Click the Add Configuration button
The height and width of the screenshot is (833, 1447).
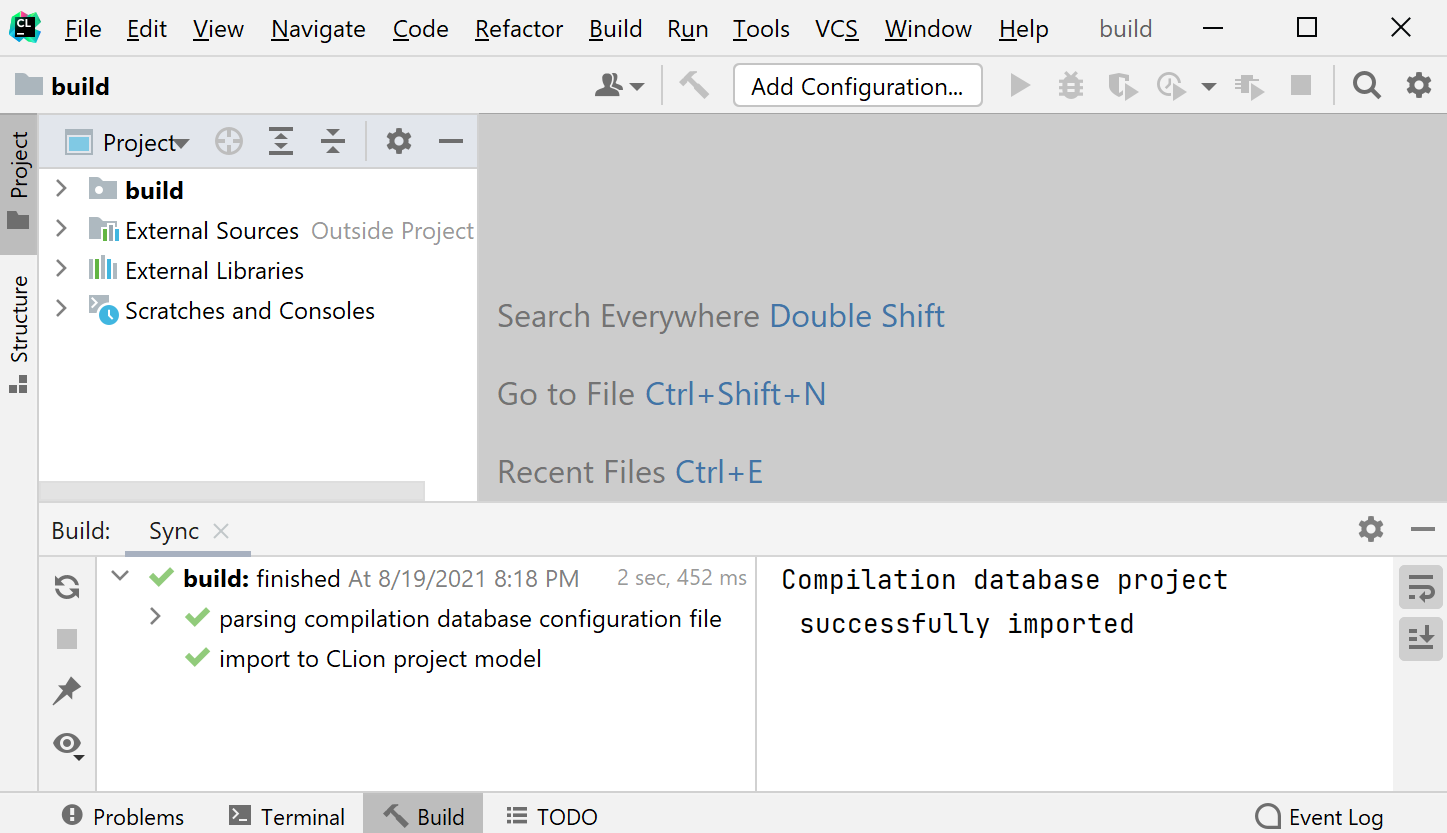coord(857,86)
